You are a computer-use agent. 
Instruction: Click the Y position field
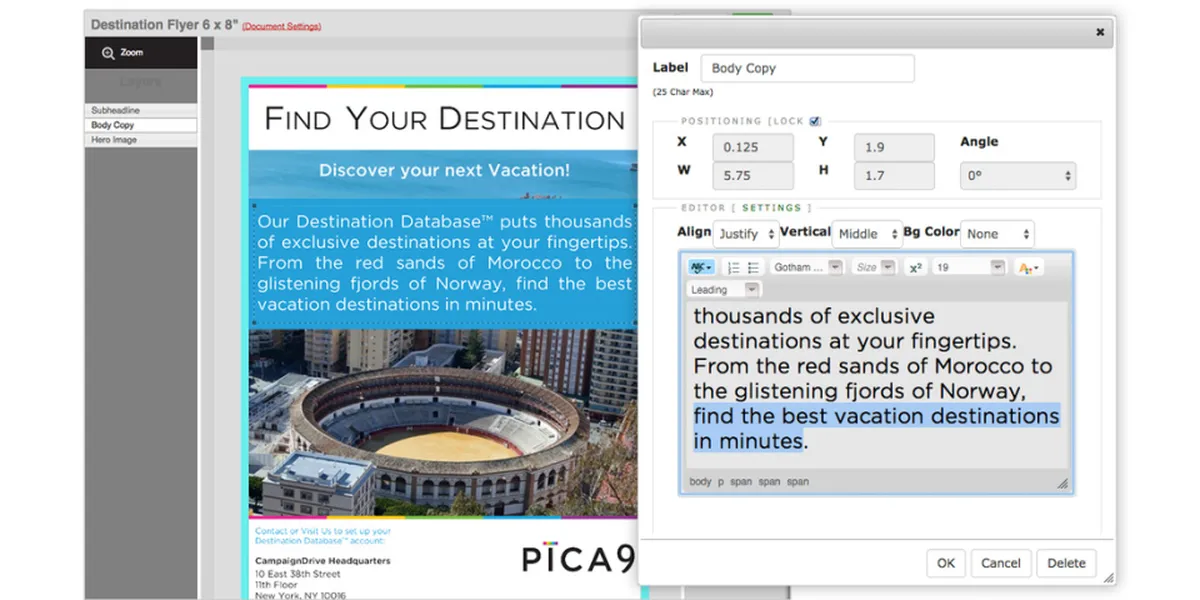pos(894,147)
